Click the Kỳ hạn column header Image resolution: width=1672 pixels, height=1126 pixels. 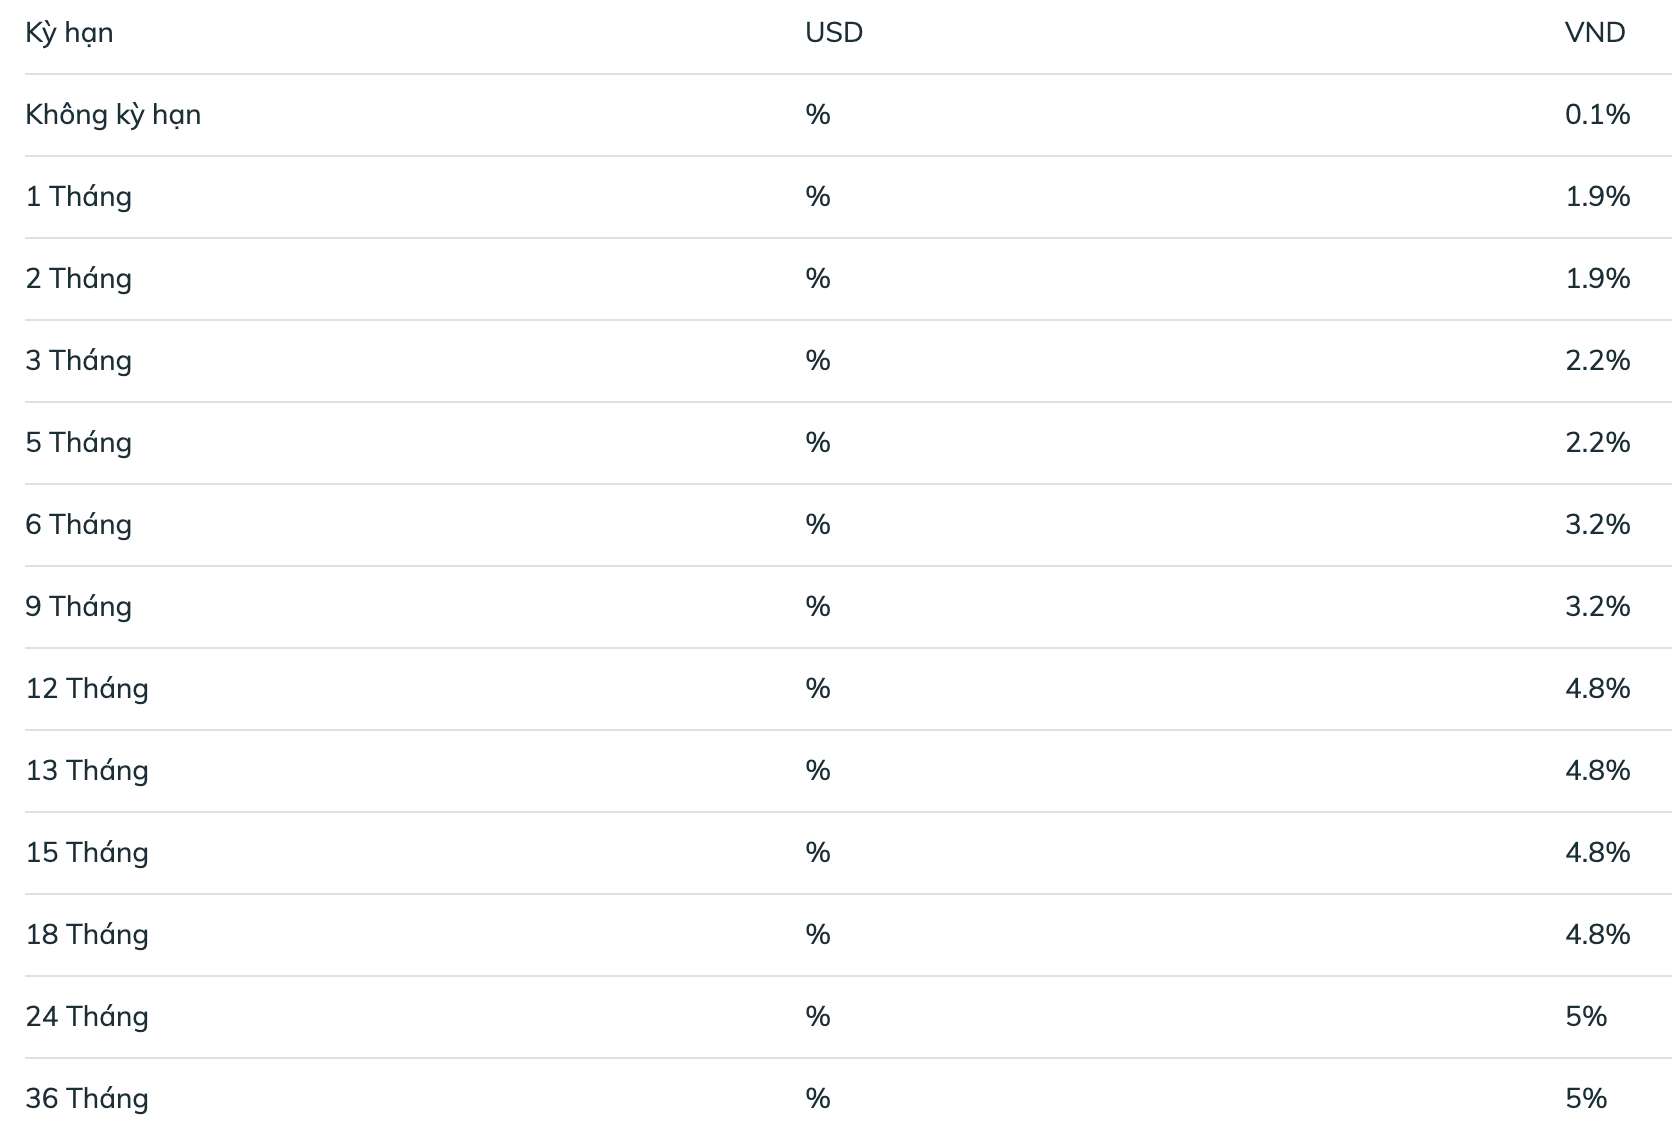coord(69,33)
